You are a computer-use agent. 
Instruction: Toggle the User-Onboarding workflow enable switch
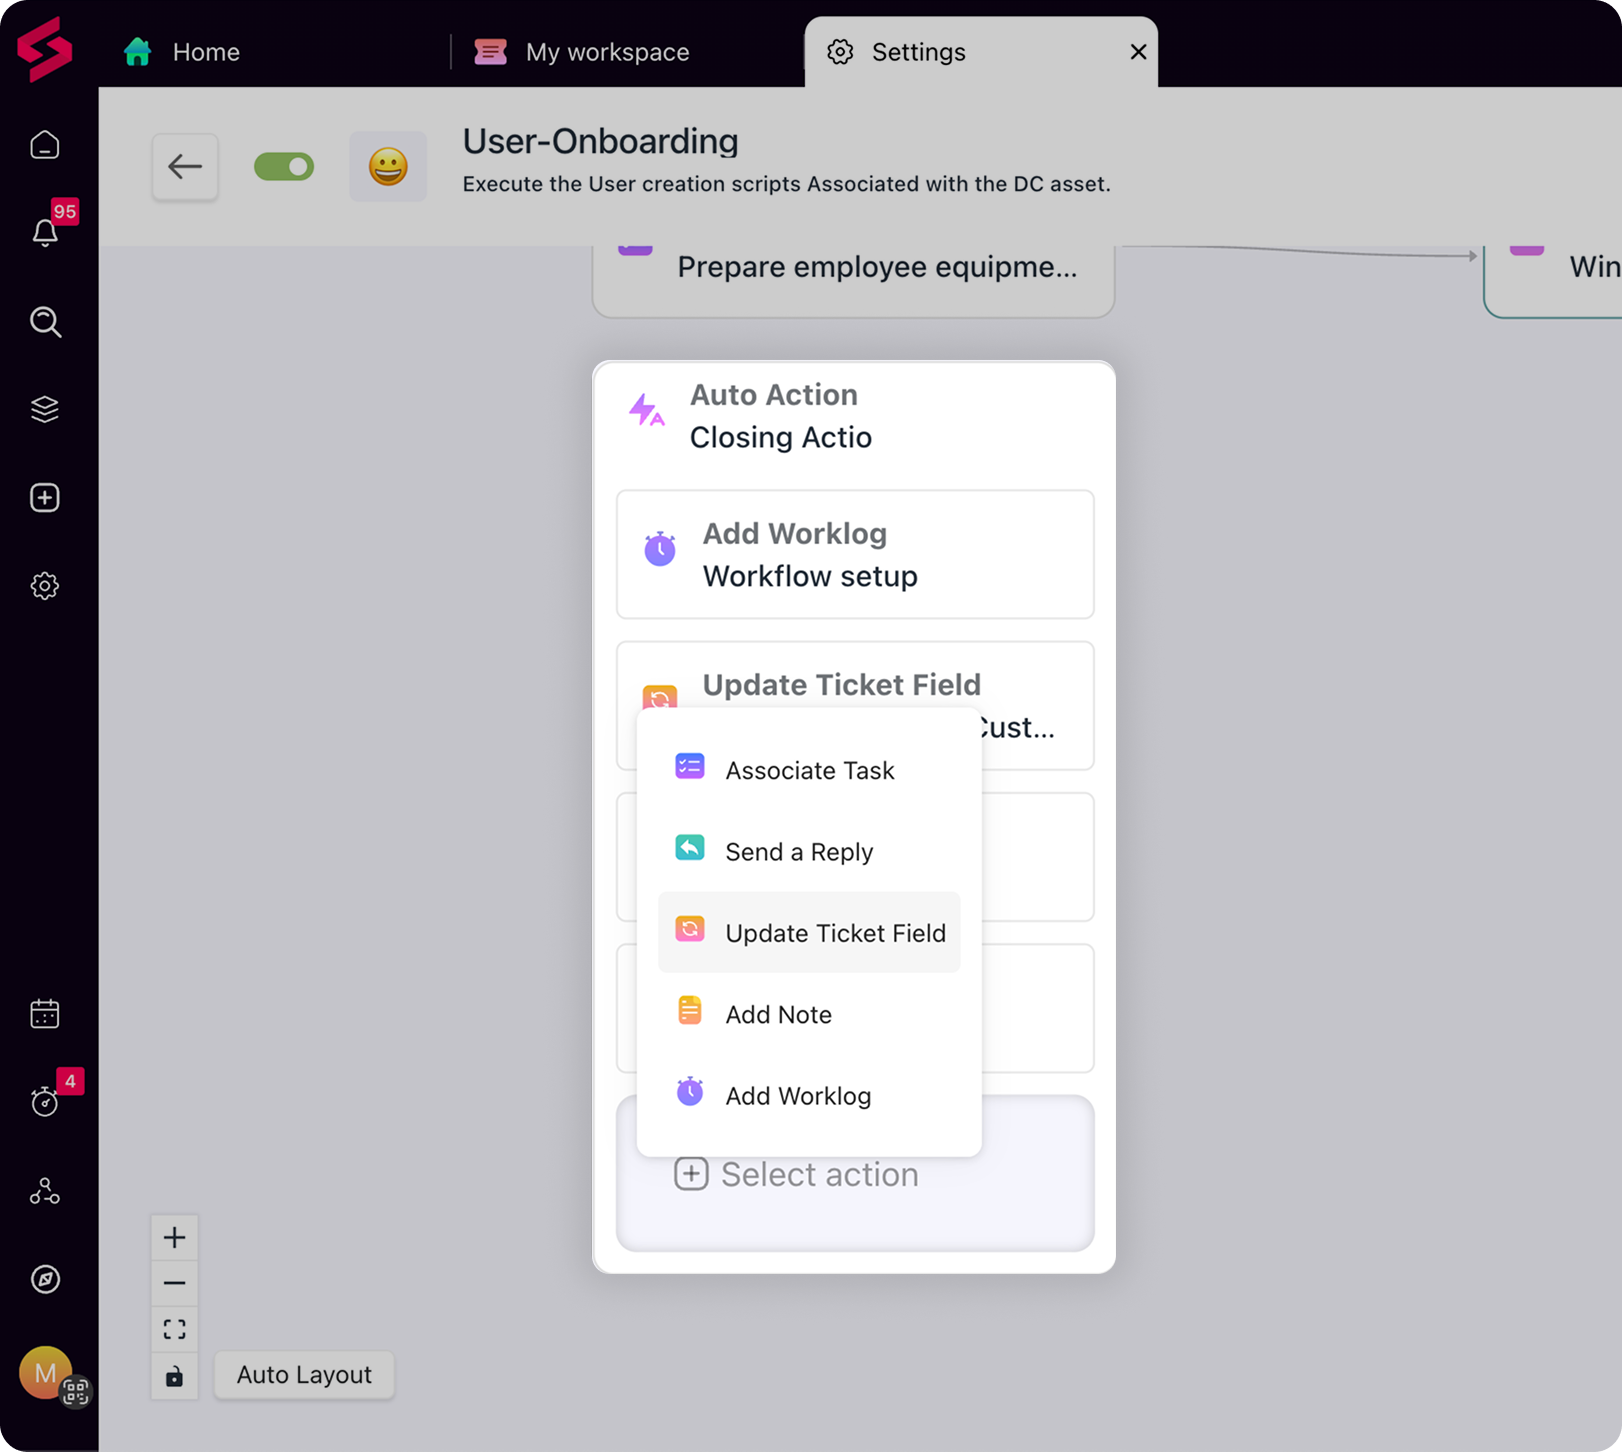click(284, 167)
